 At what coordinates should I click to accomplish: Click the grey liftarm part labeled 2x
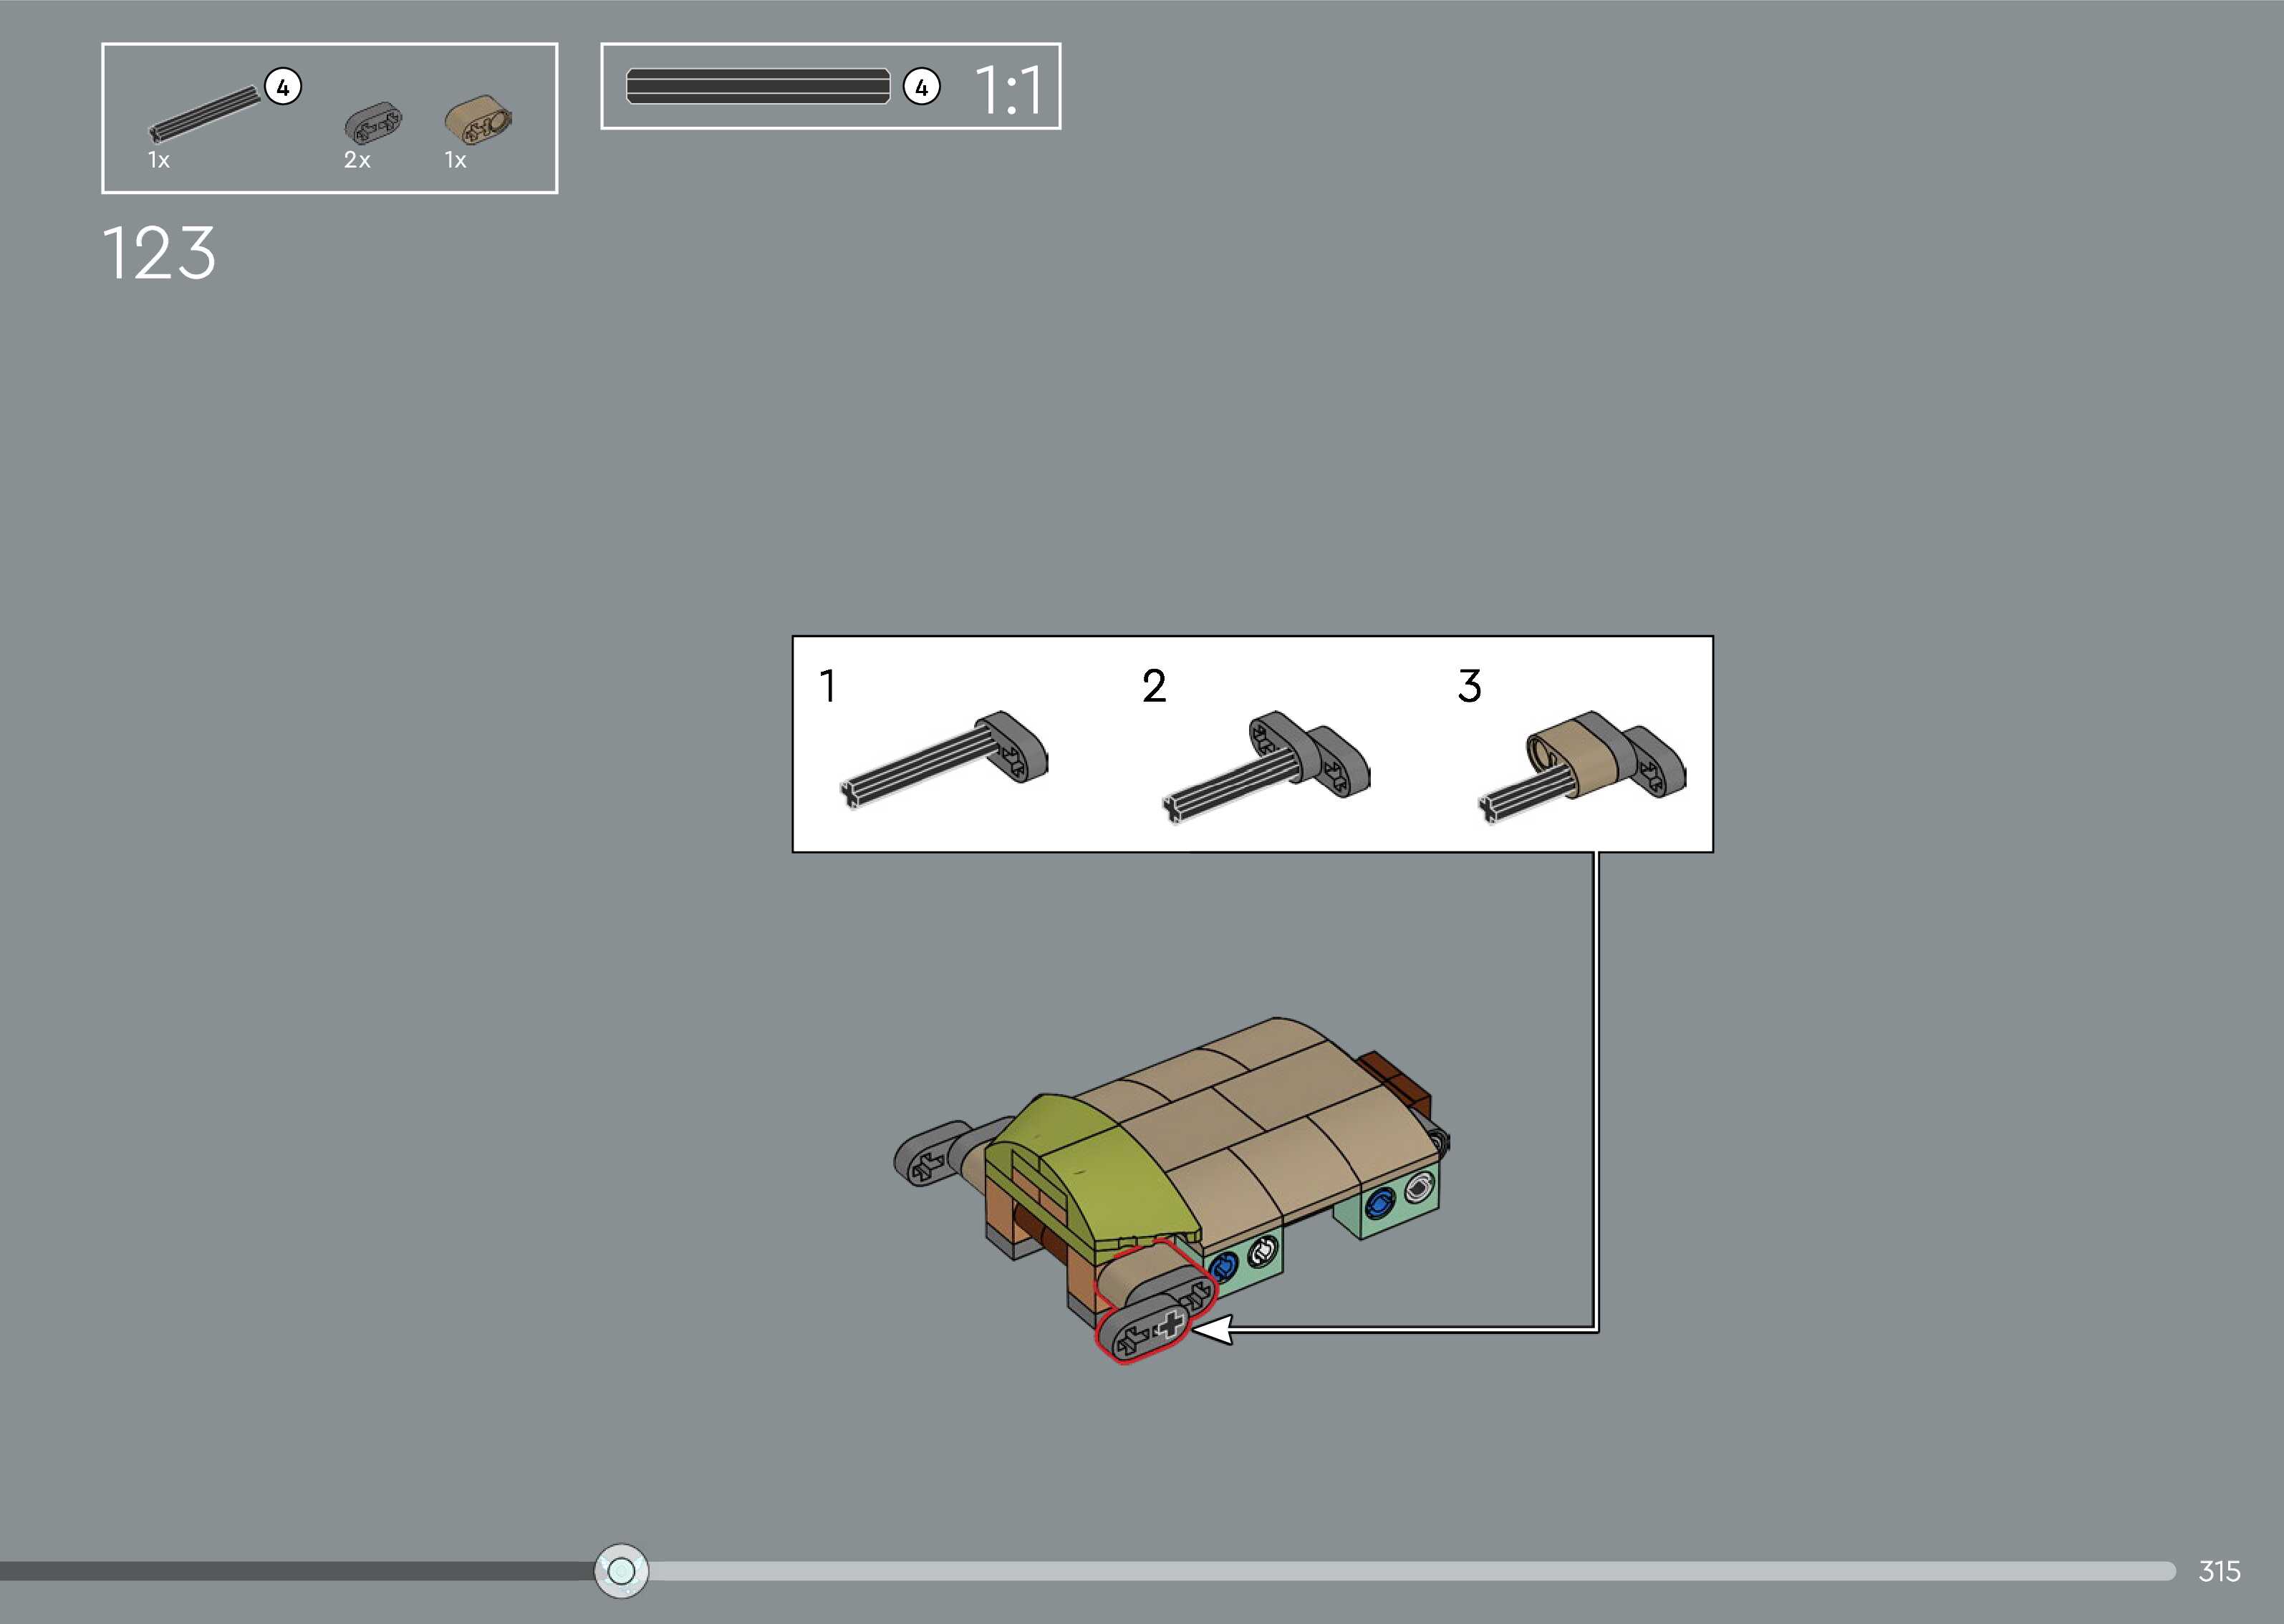click(x=373, y=124)
